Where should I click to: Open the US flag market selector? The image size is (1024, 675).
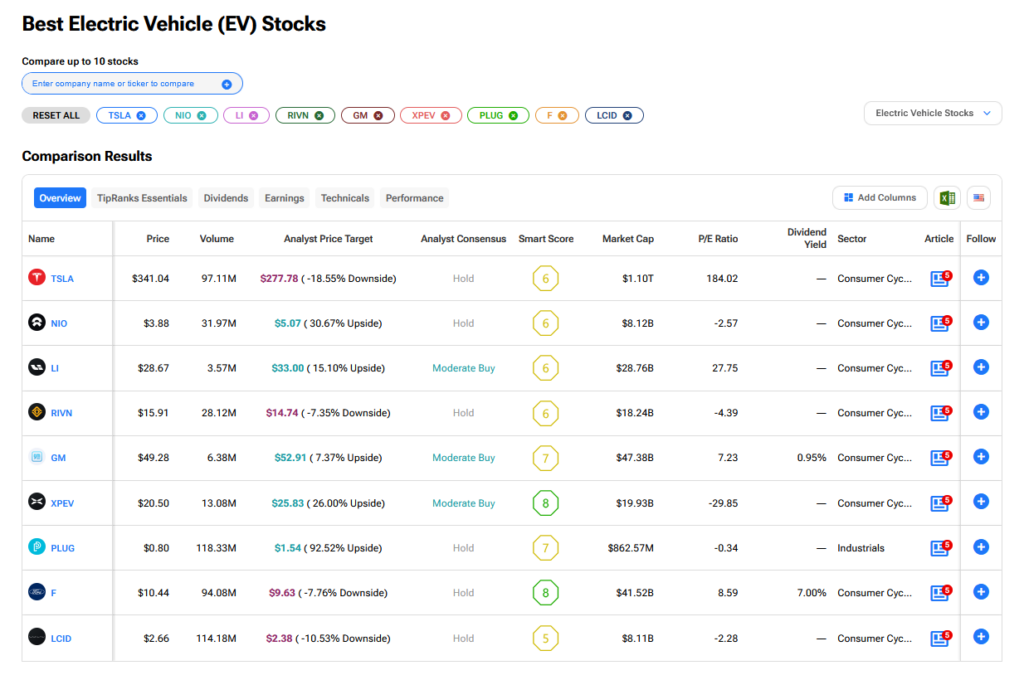[x=978, y=198]
